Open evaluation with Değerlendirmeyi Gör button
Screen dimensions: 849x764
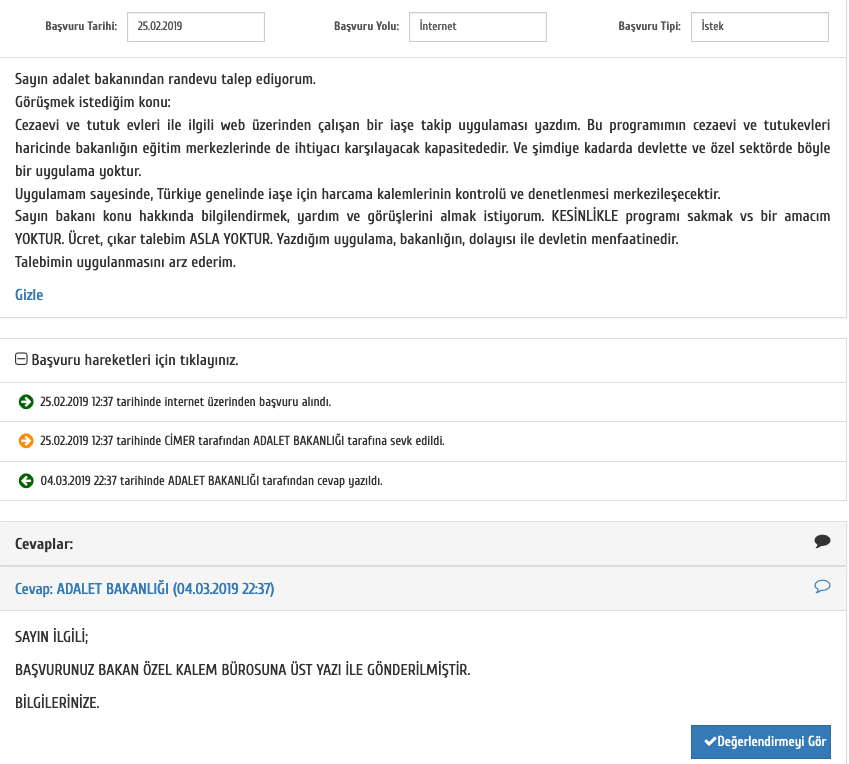coord(761,742)
